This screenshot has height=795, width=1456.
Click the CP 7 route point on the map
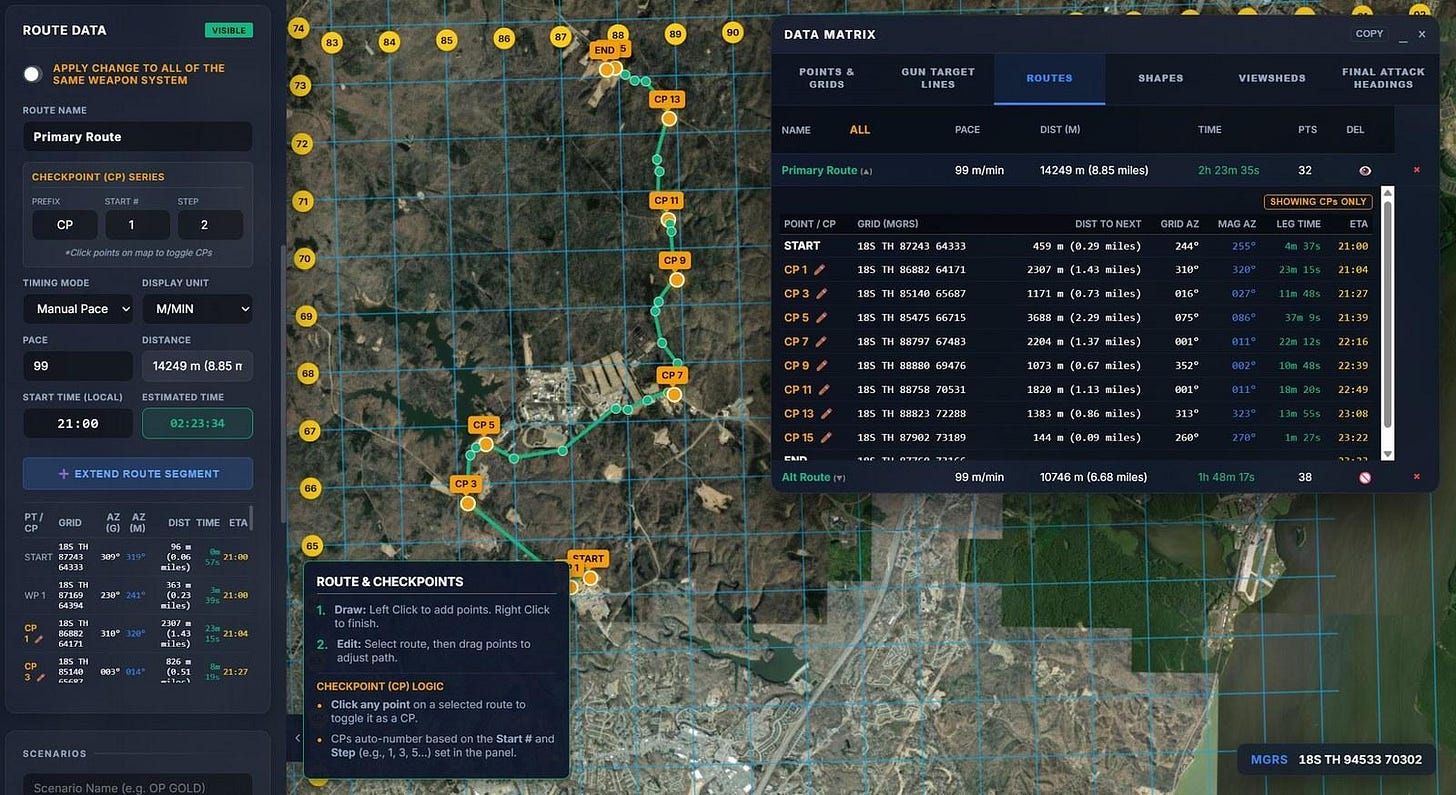(674, 395)
